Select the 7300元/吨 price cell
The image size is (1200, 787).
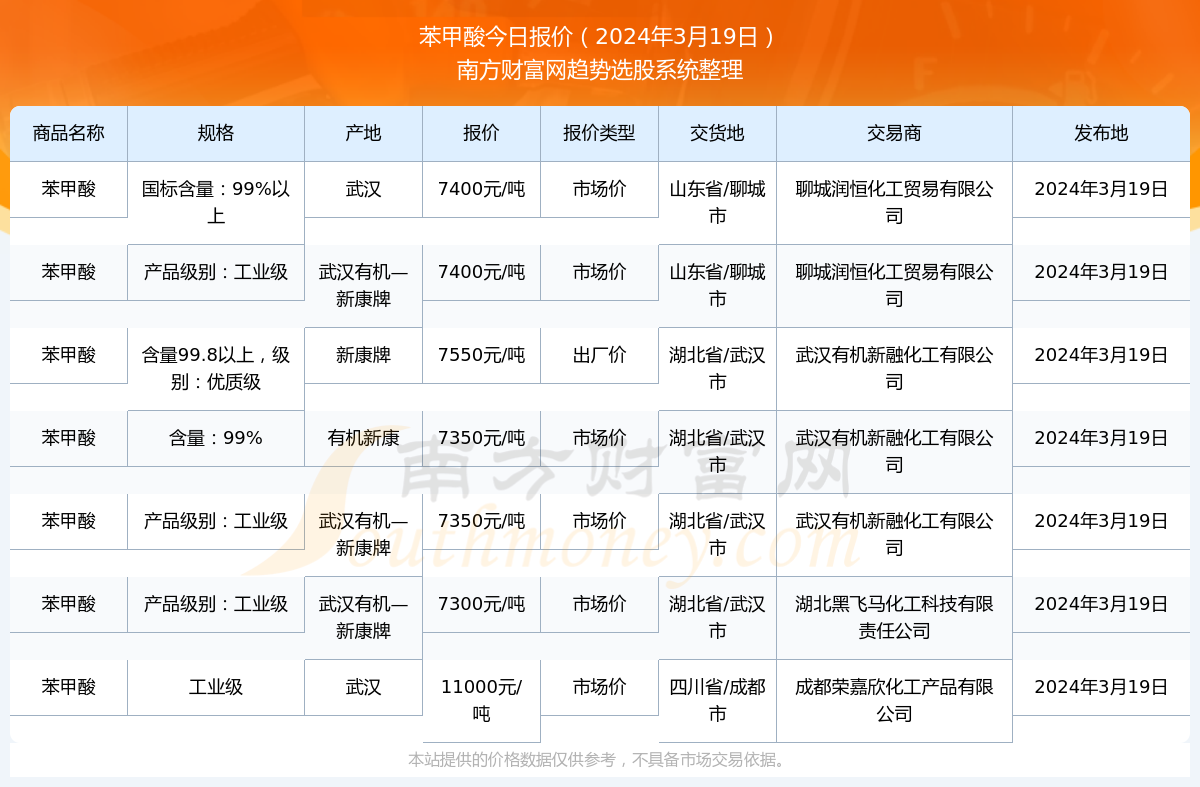click(482, 604)
